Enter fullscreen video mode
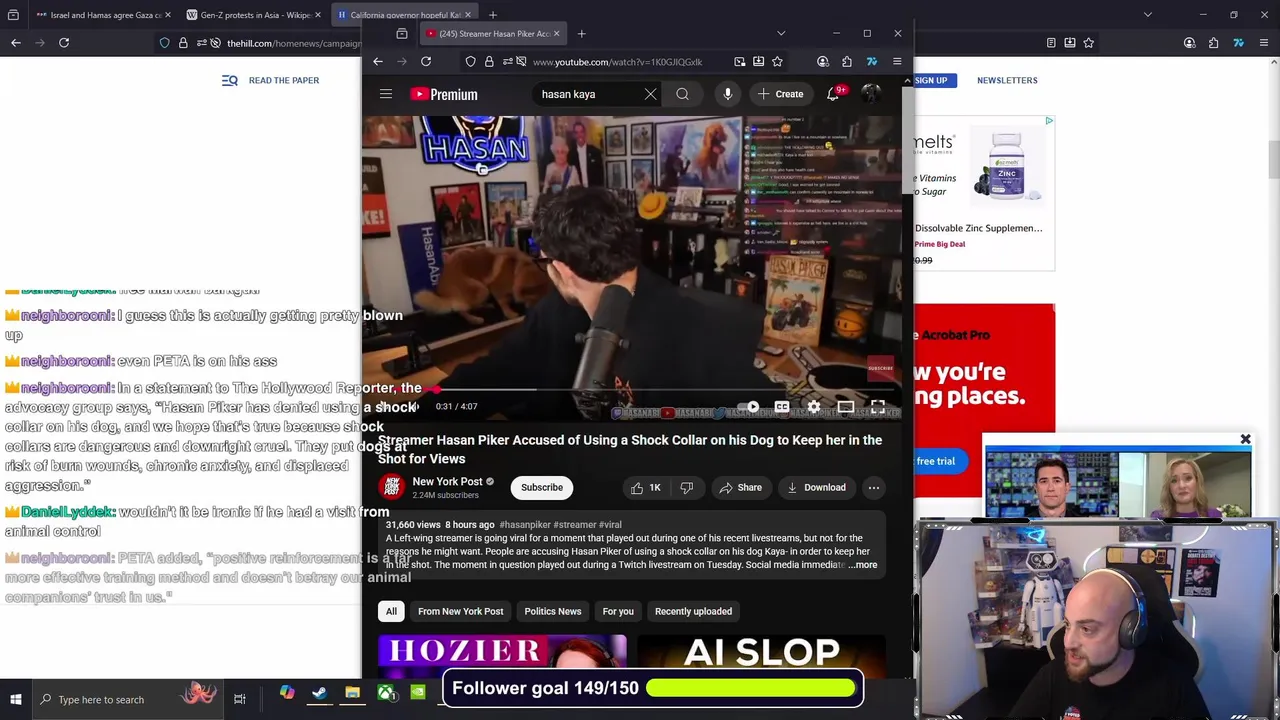 878,407
